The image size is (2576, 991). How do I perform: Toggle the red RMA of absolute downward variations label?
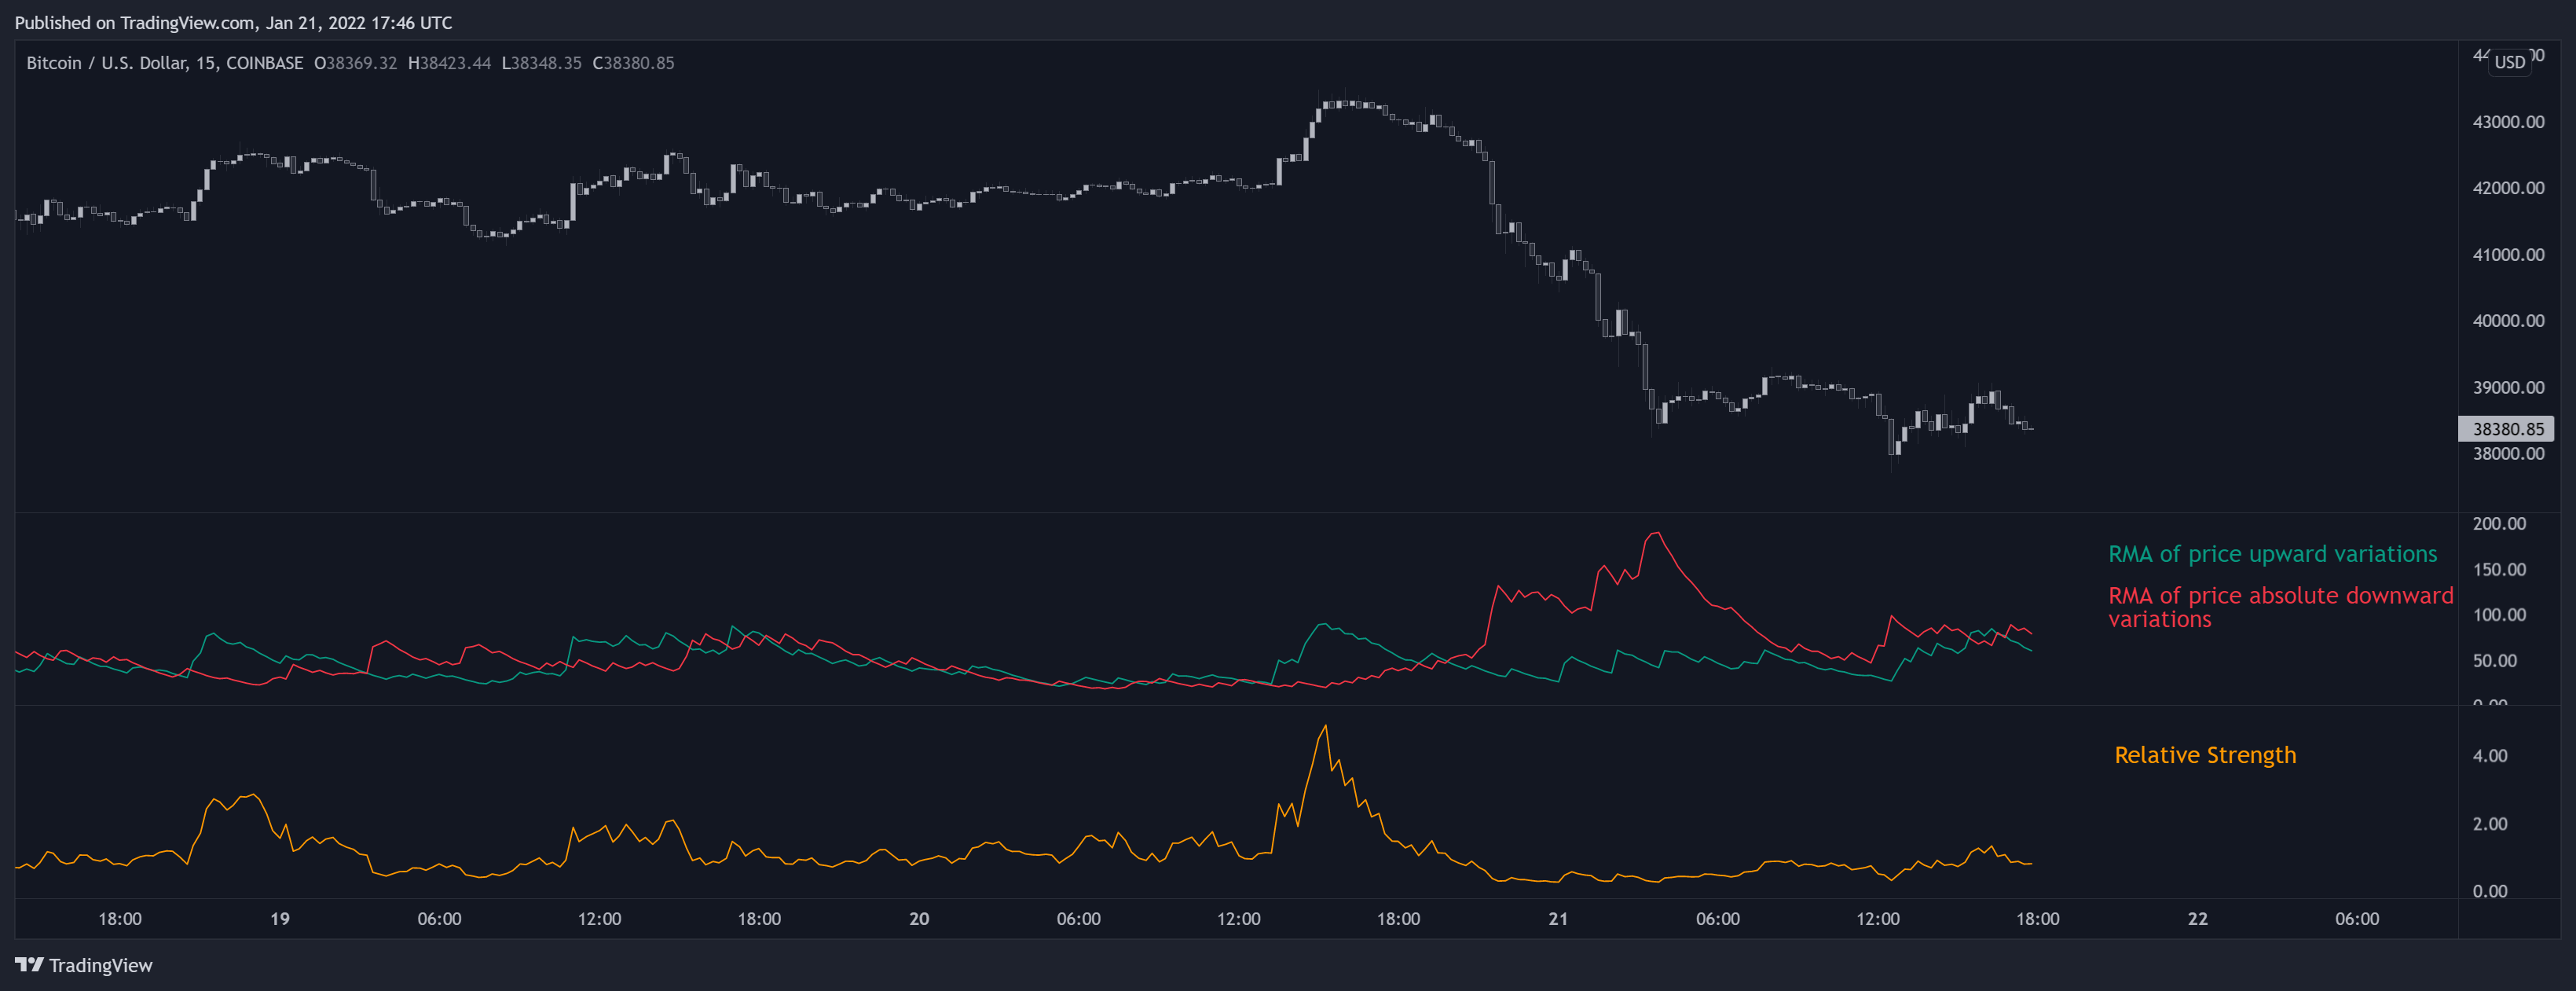click(x=2279, y=605)
